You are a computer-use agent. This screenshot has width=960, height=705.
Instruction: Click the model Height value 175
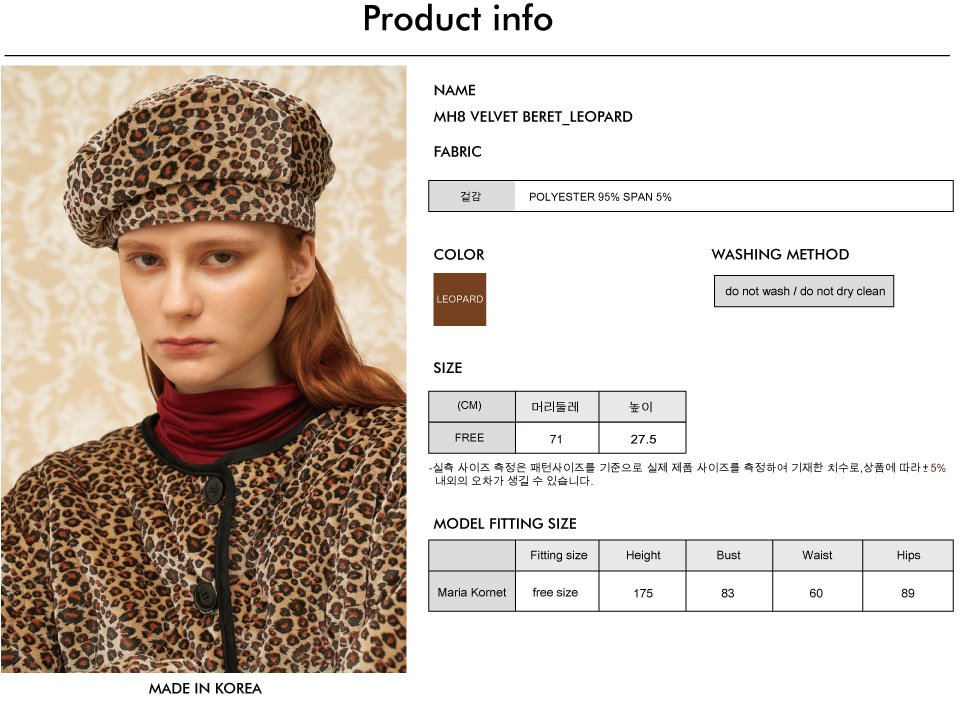643,592
